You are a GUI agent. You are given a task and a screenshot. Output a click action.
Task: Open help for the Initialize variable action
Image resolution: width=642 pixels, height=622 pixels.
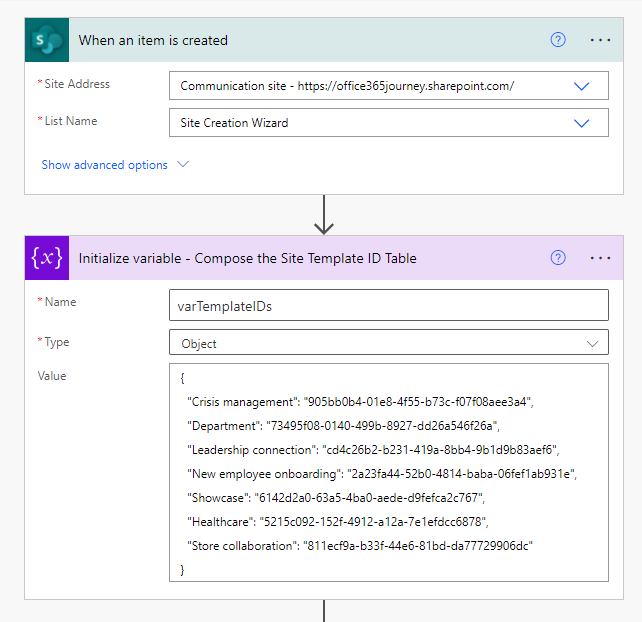pyautogui.click(x=558, y=258)
